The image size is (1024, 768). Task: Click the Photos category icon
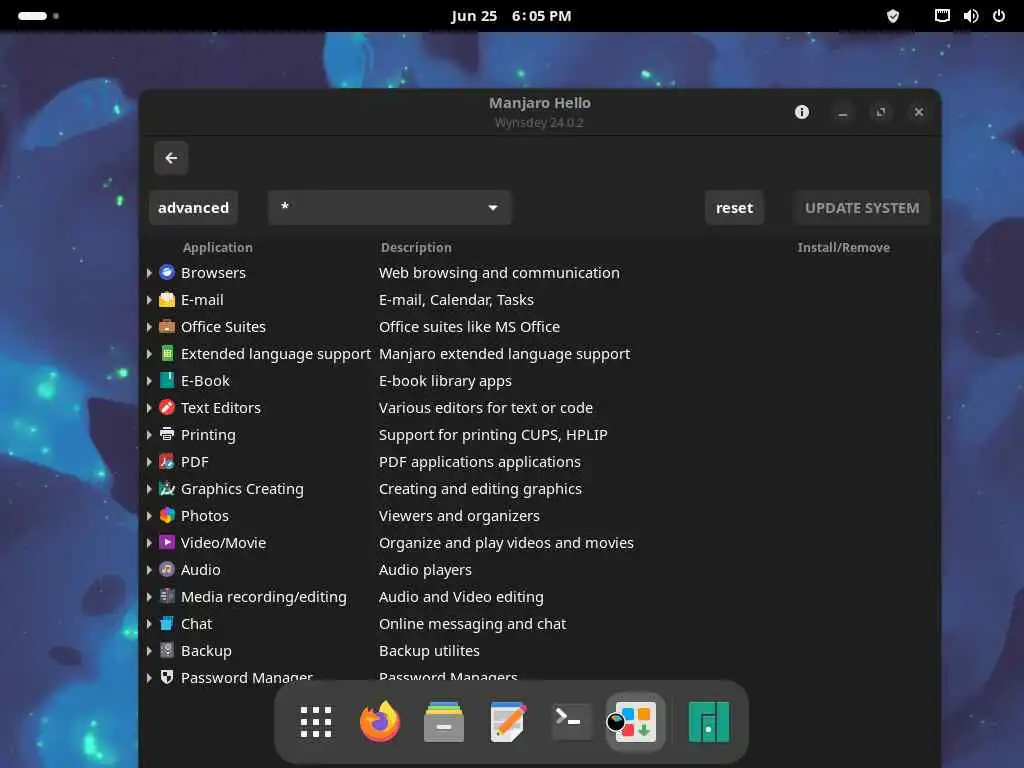167,515
